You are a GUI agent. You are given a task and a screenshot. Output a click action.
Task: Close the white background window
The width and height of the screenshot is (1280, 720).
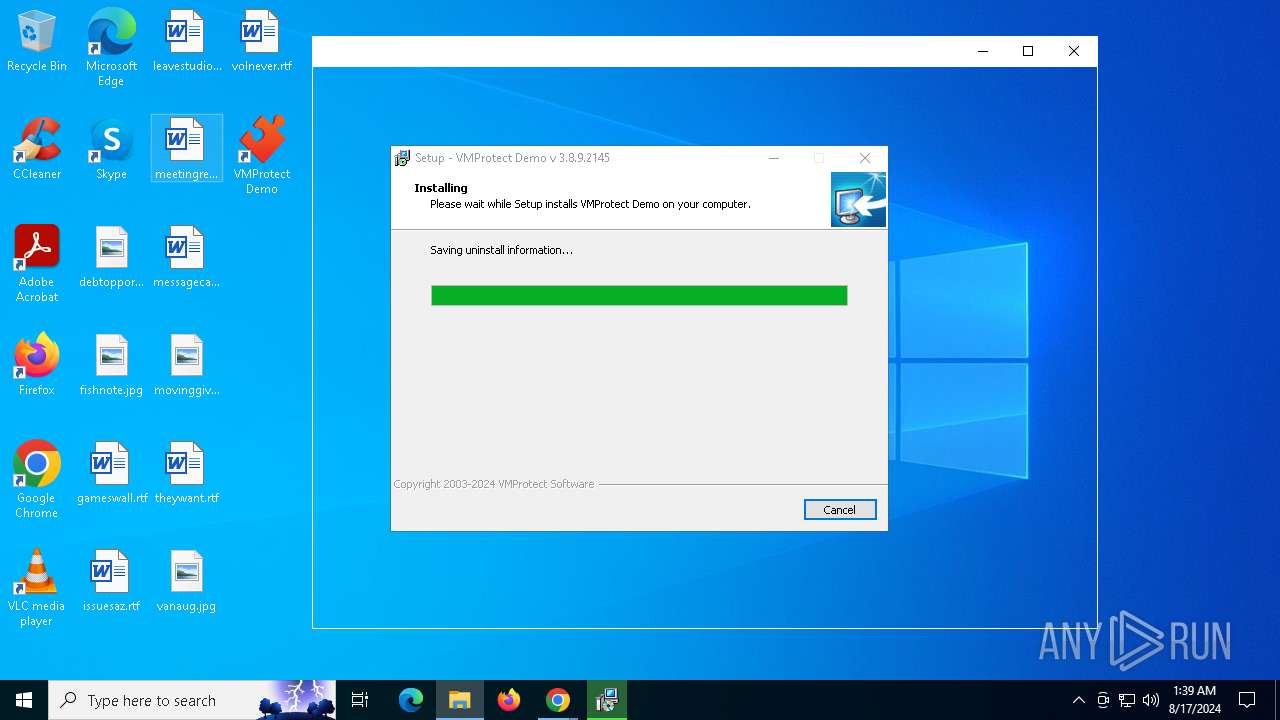click(x=1073, y=51)
